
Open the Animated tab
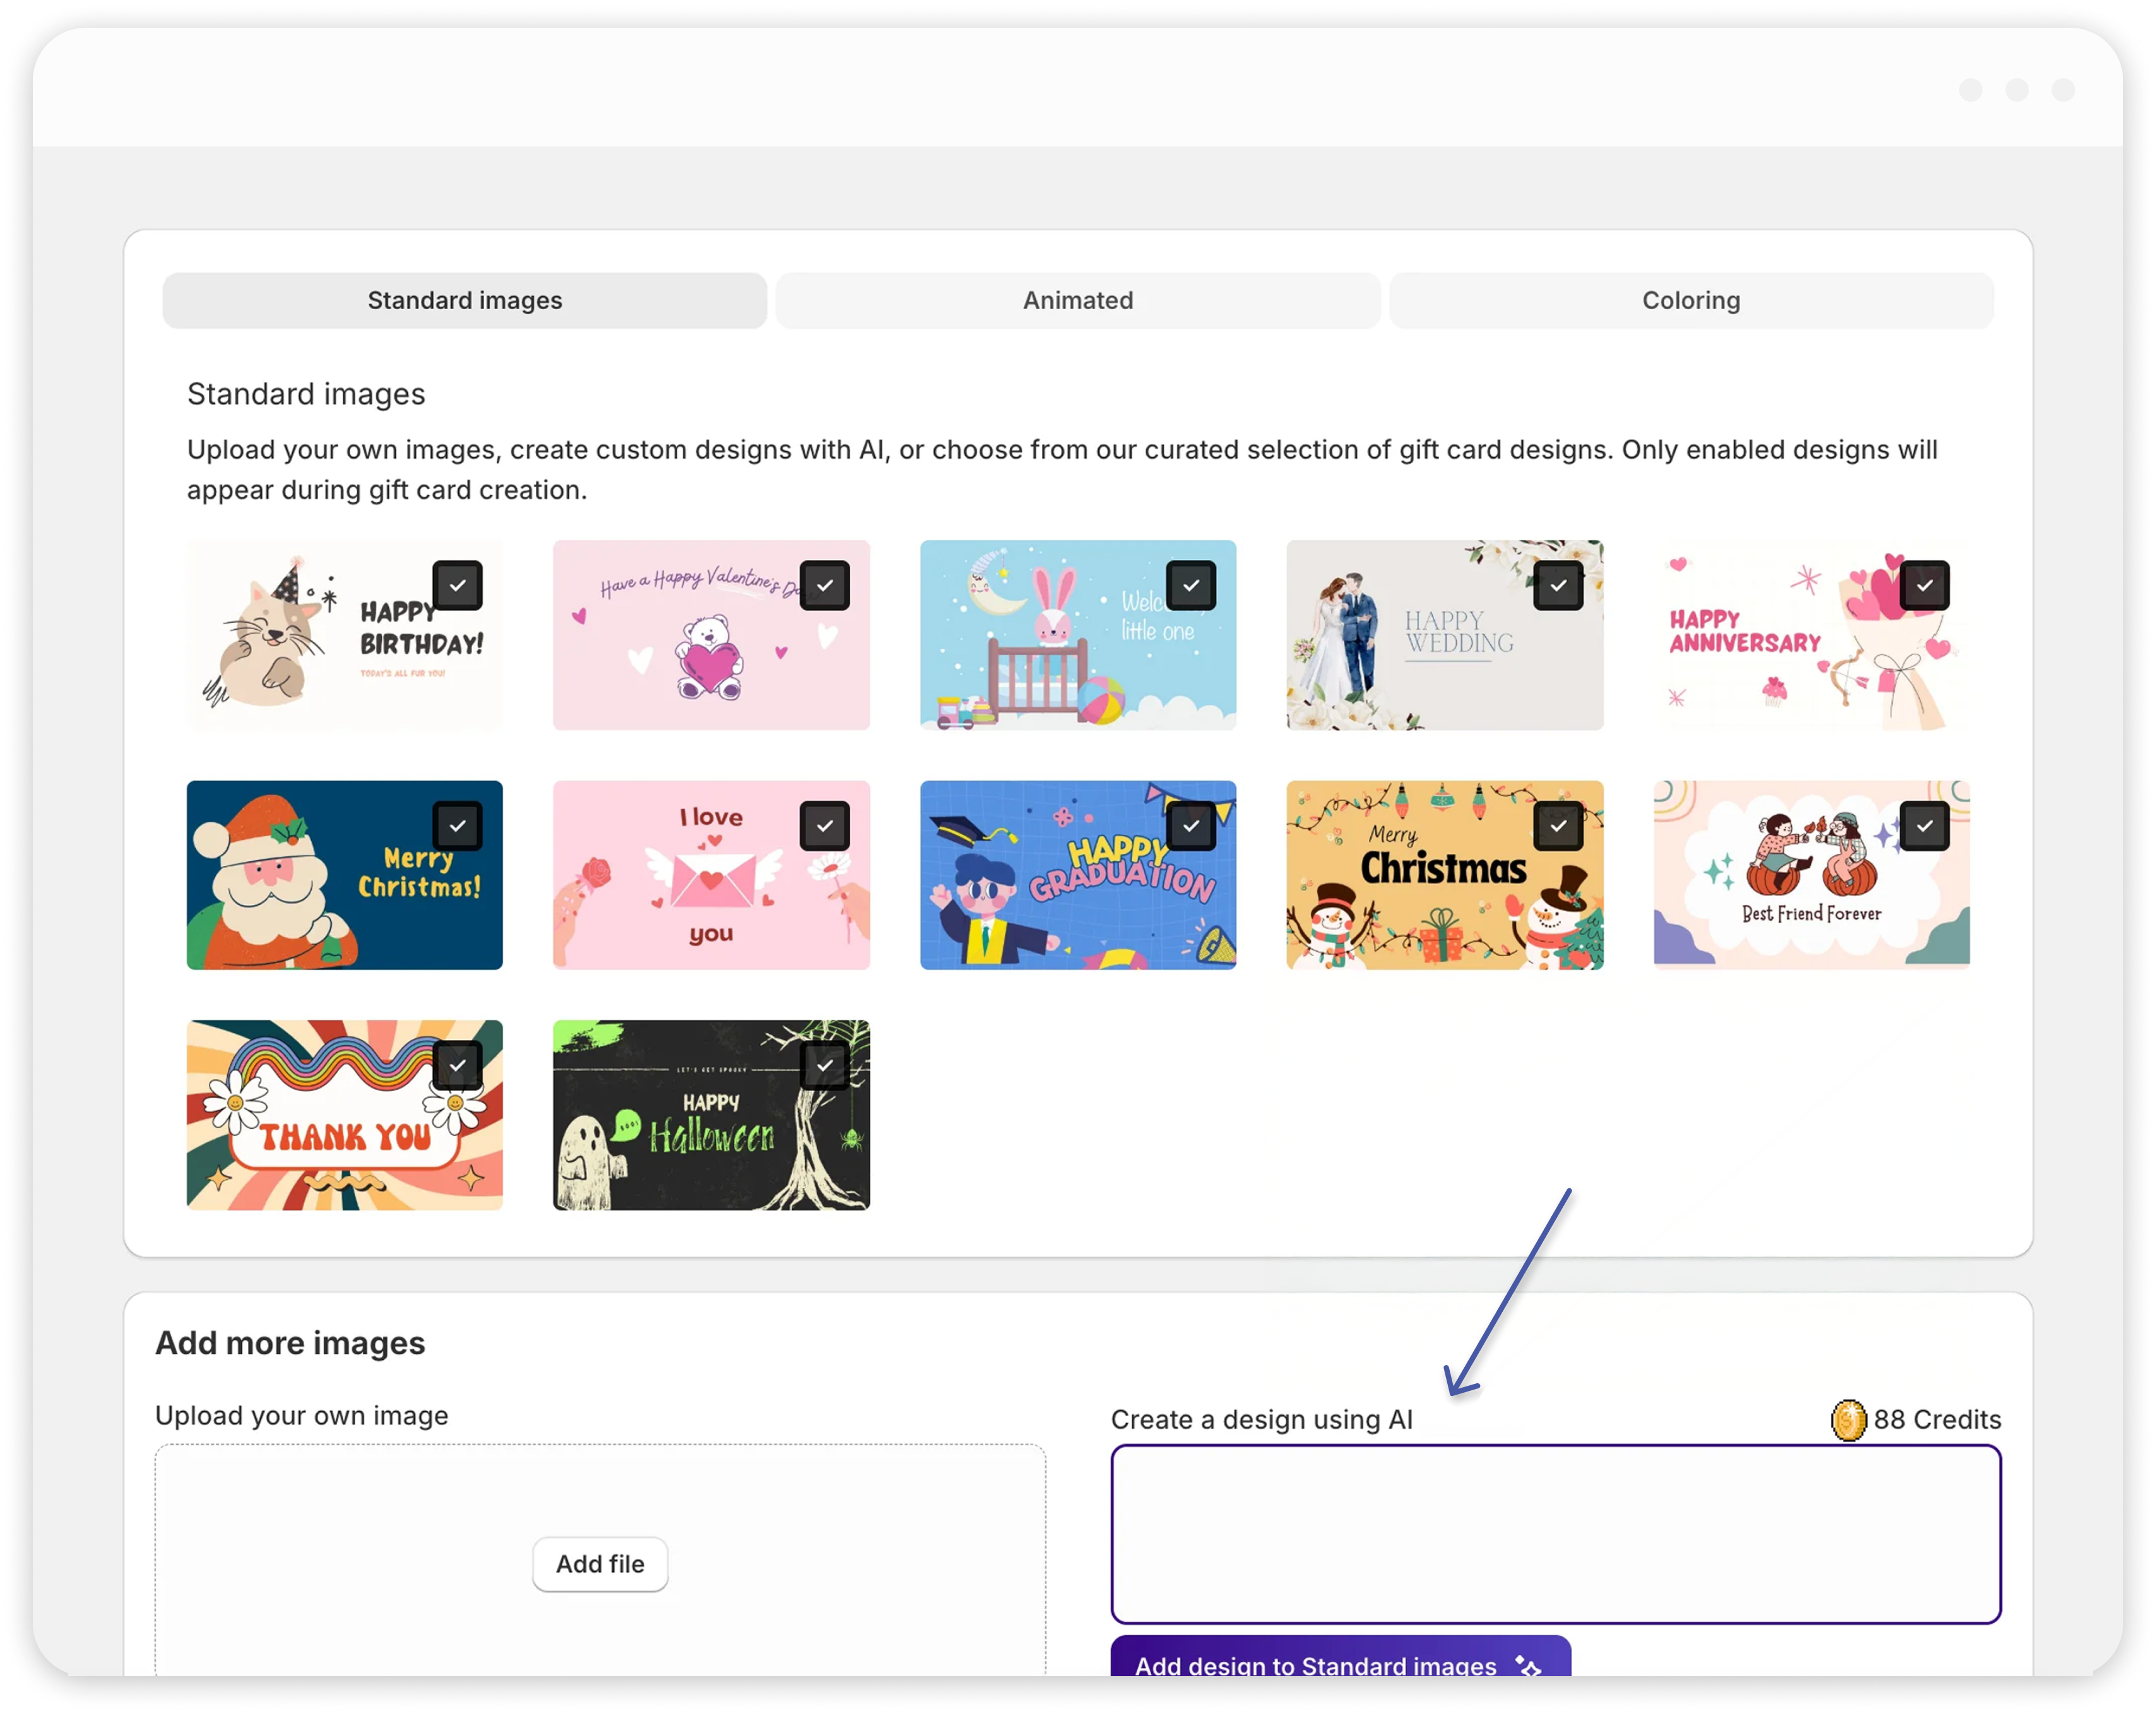1078,300
